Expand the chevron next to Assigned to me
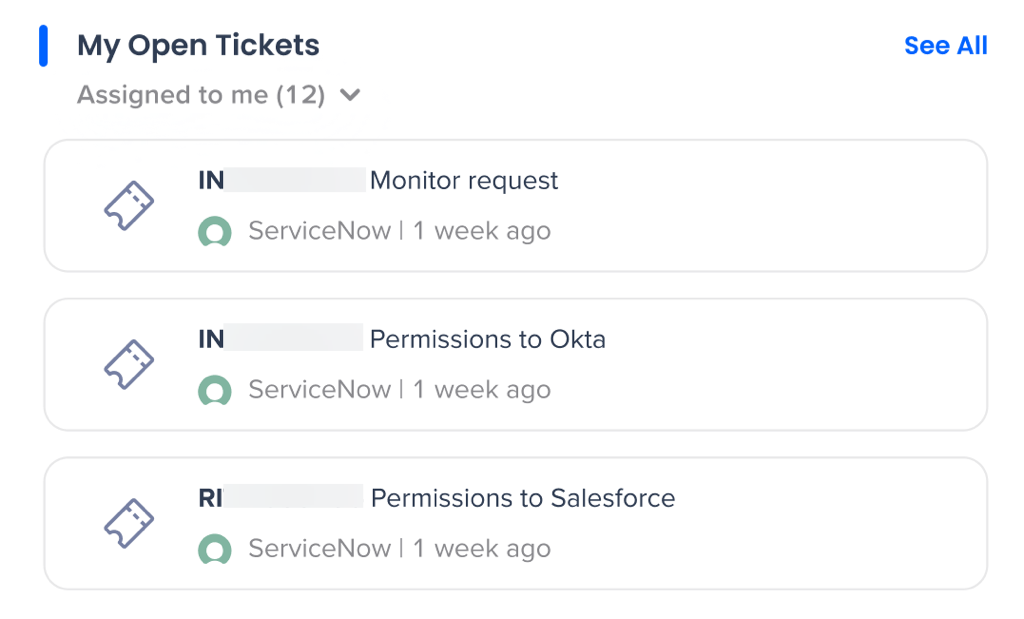Viewport: 1024px width, 619px height. click(349, 96)
